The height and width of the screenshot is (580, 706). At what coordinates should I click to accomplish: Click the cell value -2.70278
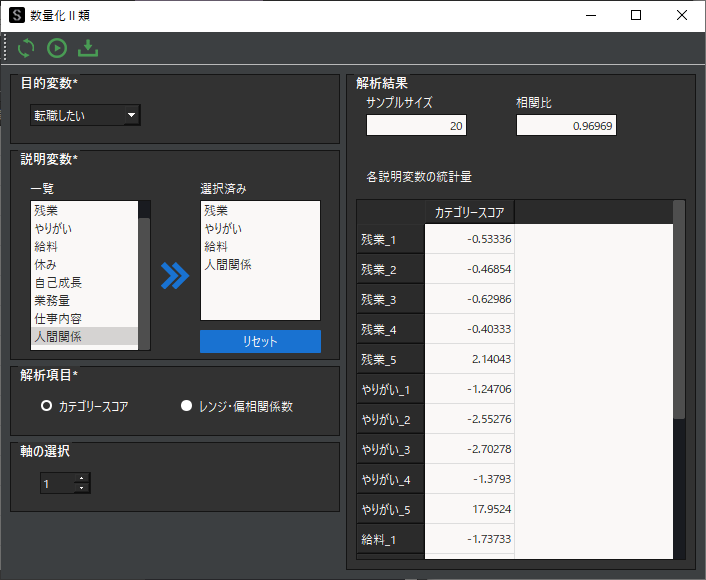470,449
